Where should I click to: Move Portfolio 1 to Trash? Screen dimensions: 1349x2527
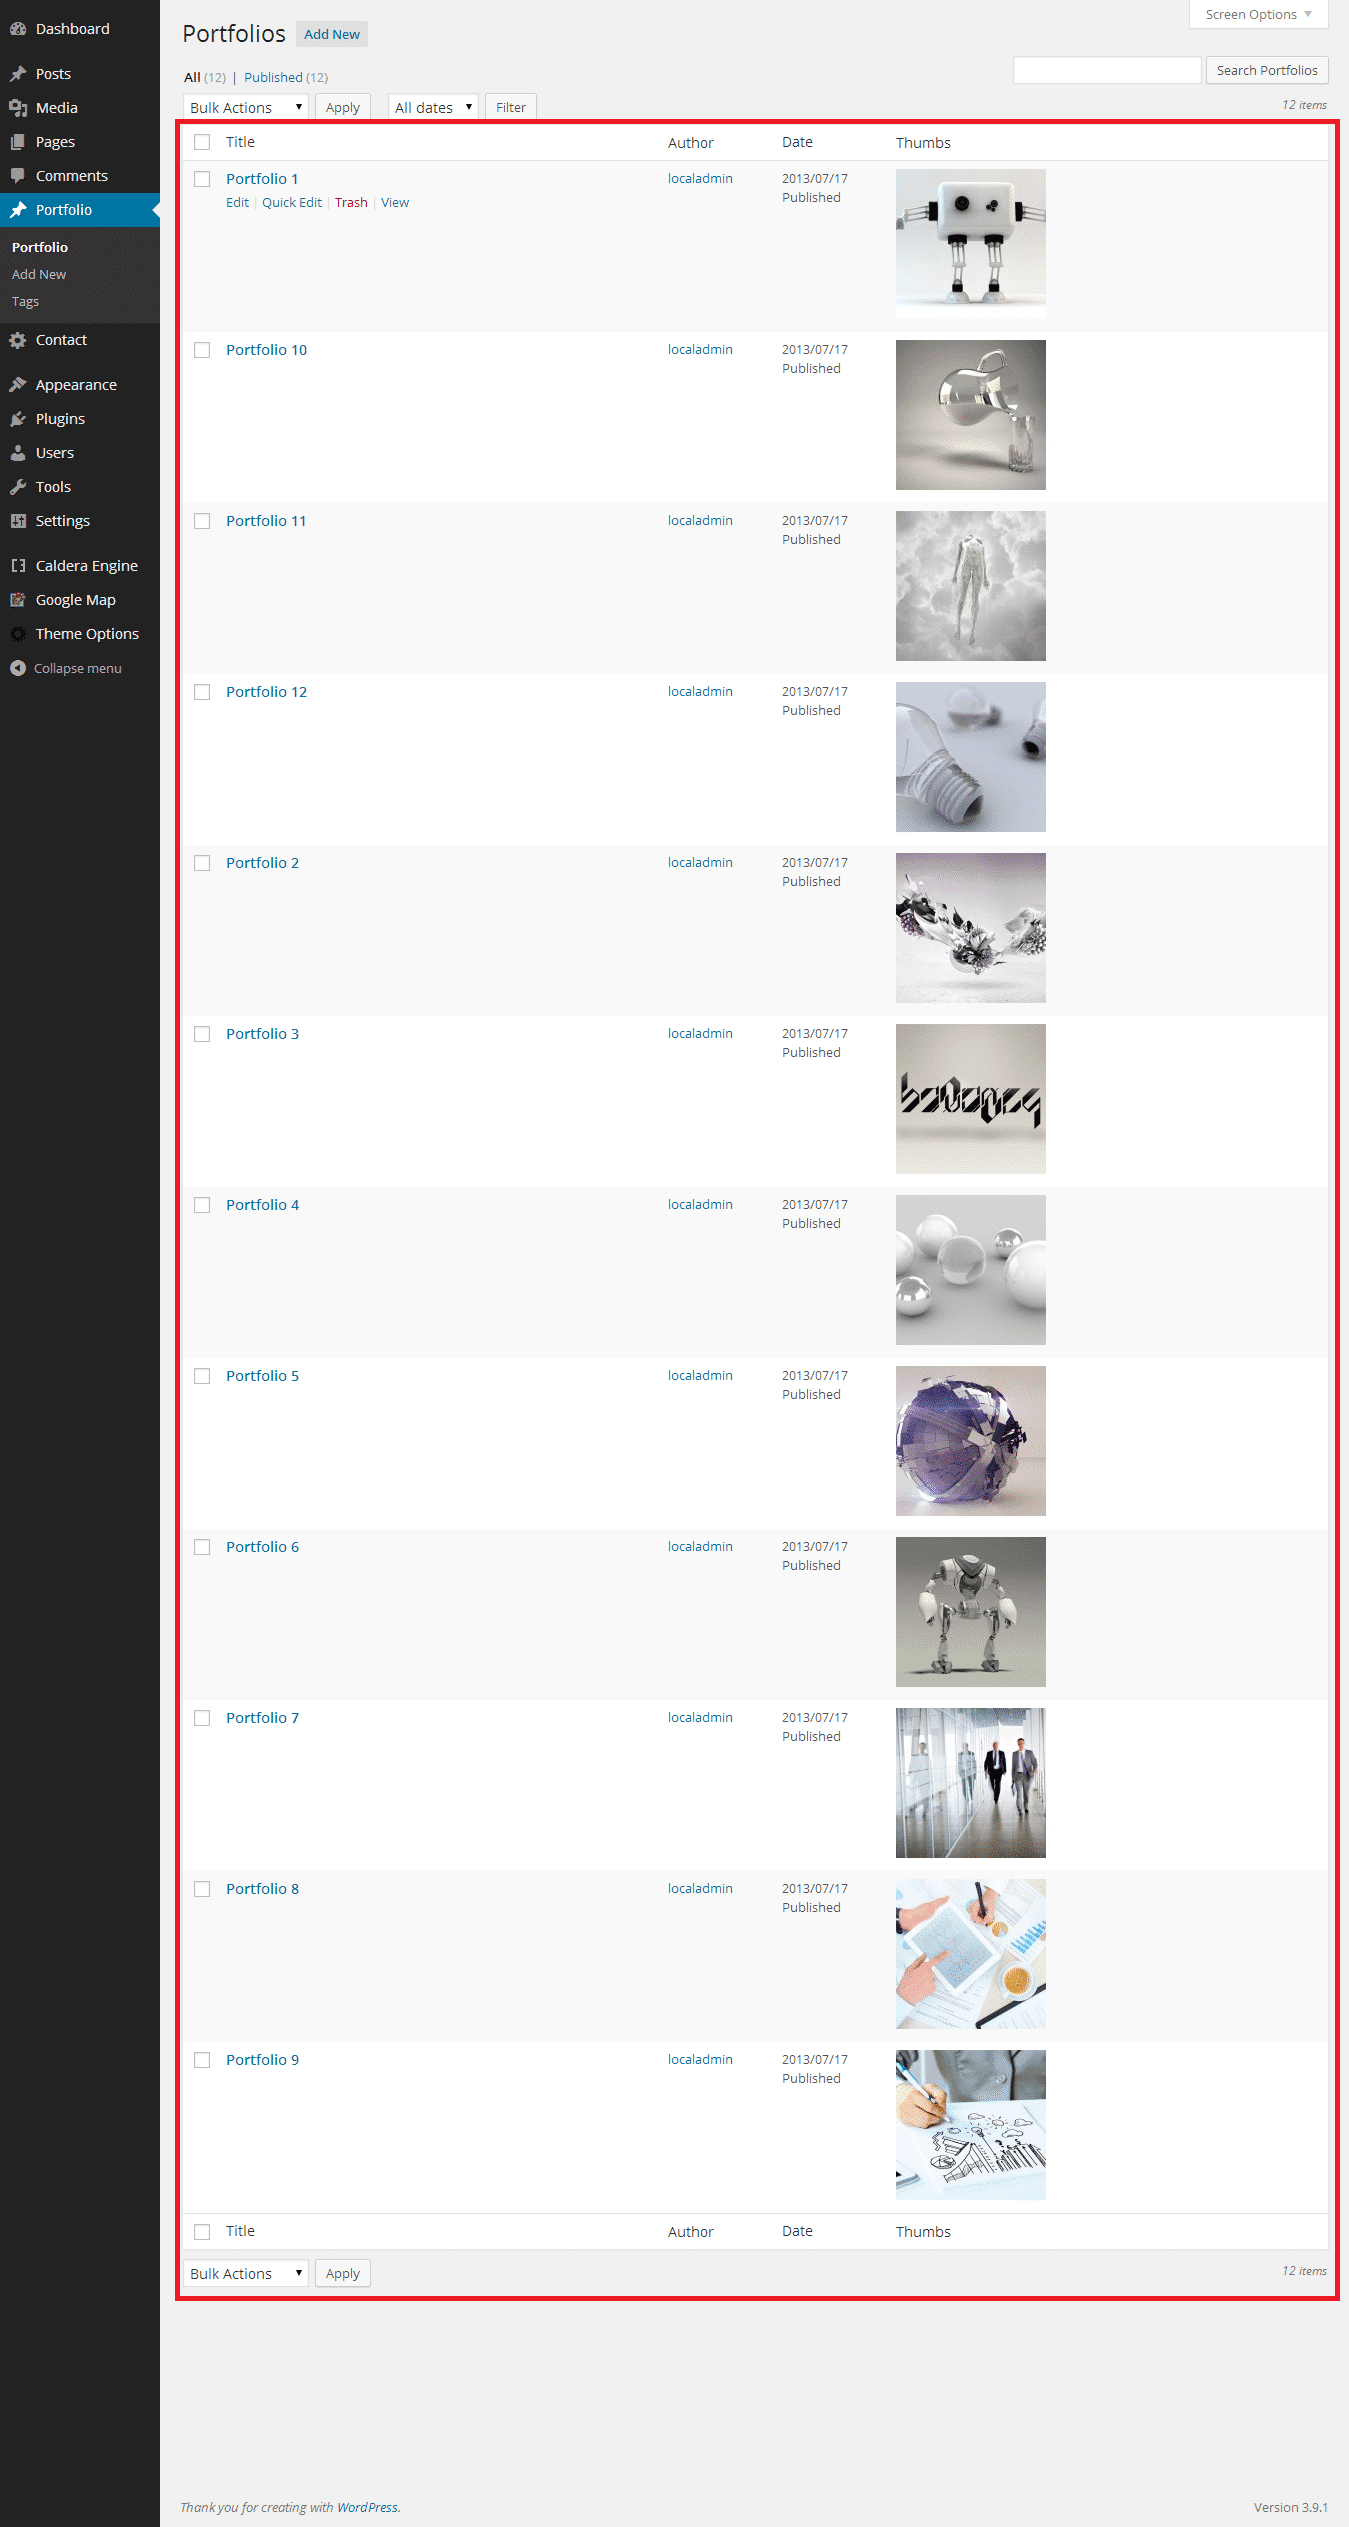pyautogui.click(x=351, y=202)
